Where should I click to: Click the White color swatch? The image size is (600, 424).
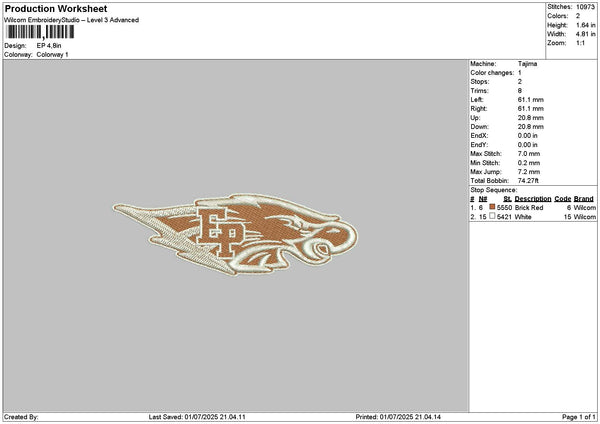tap(492, 216)
